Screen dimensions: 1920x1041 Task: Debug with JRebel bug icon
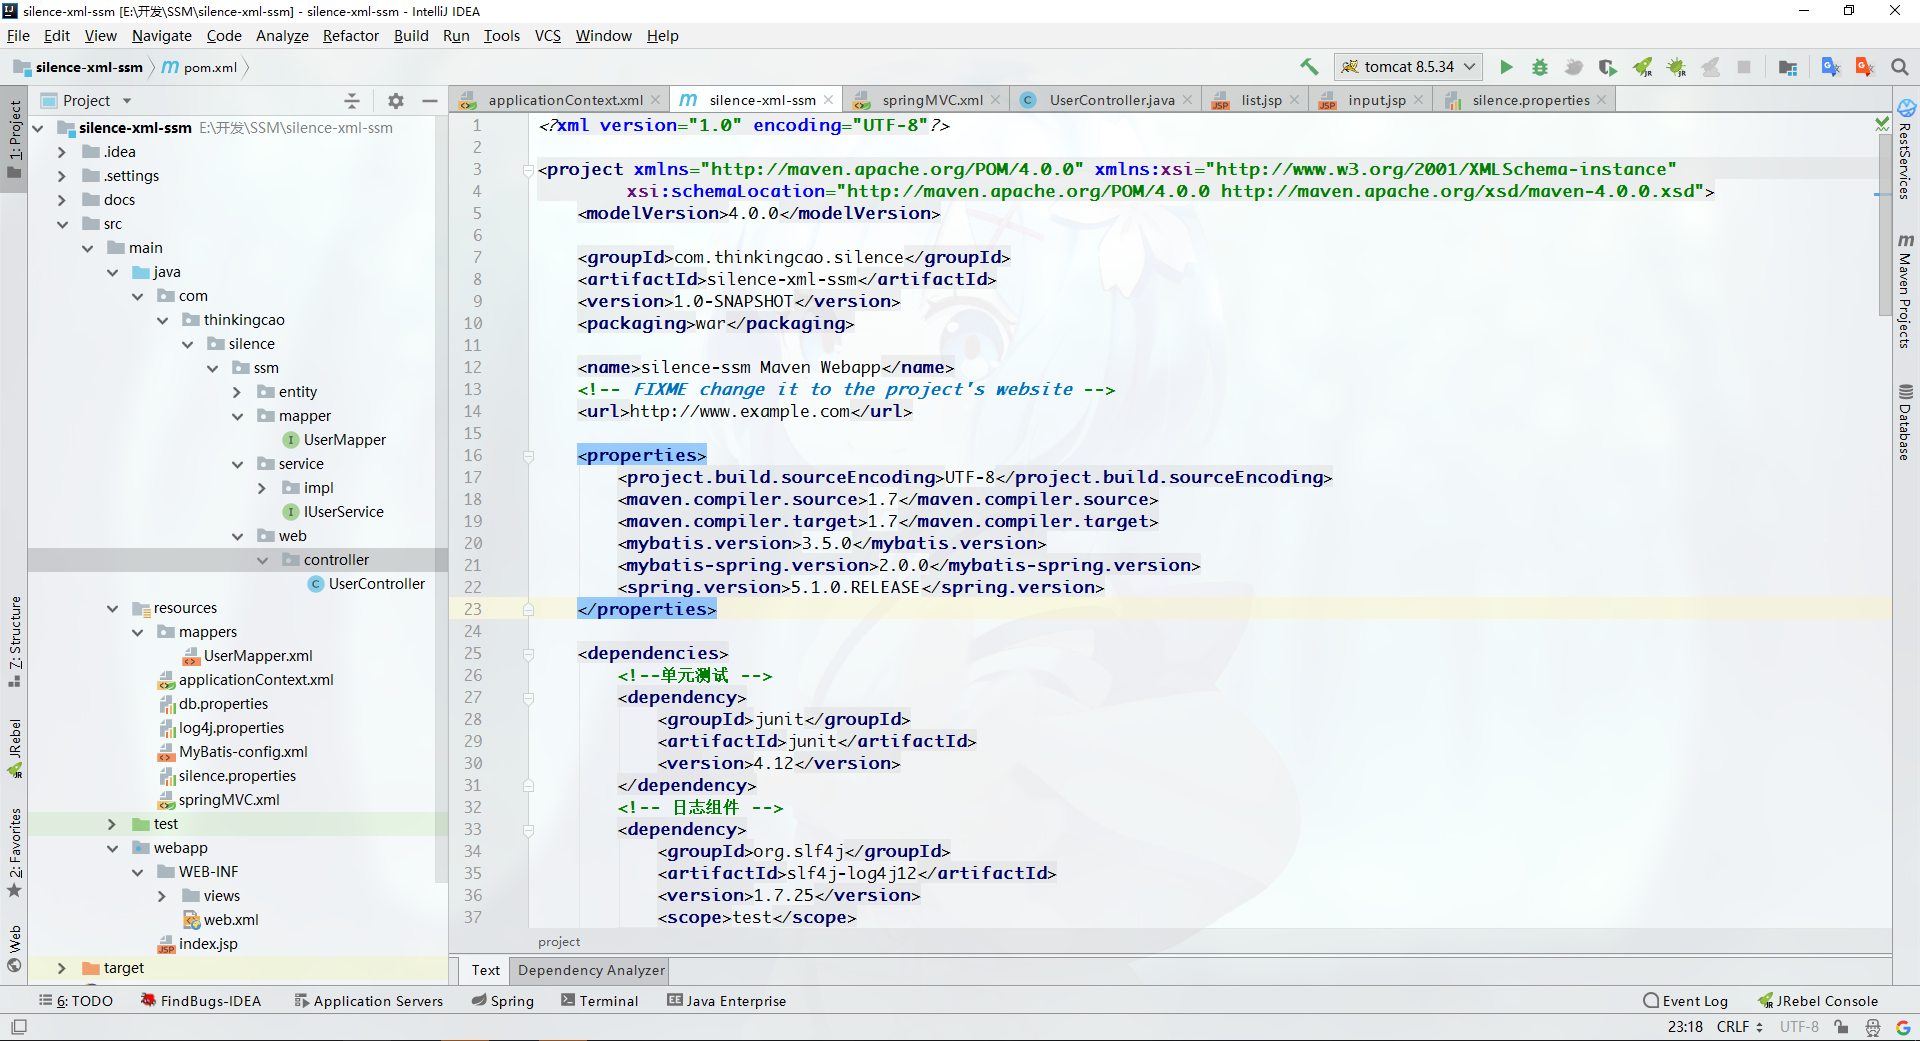[1676, 67]
